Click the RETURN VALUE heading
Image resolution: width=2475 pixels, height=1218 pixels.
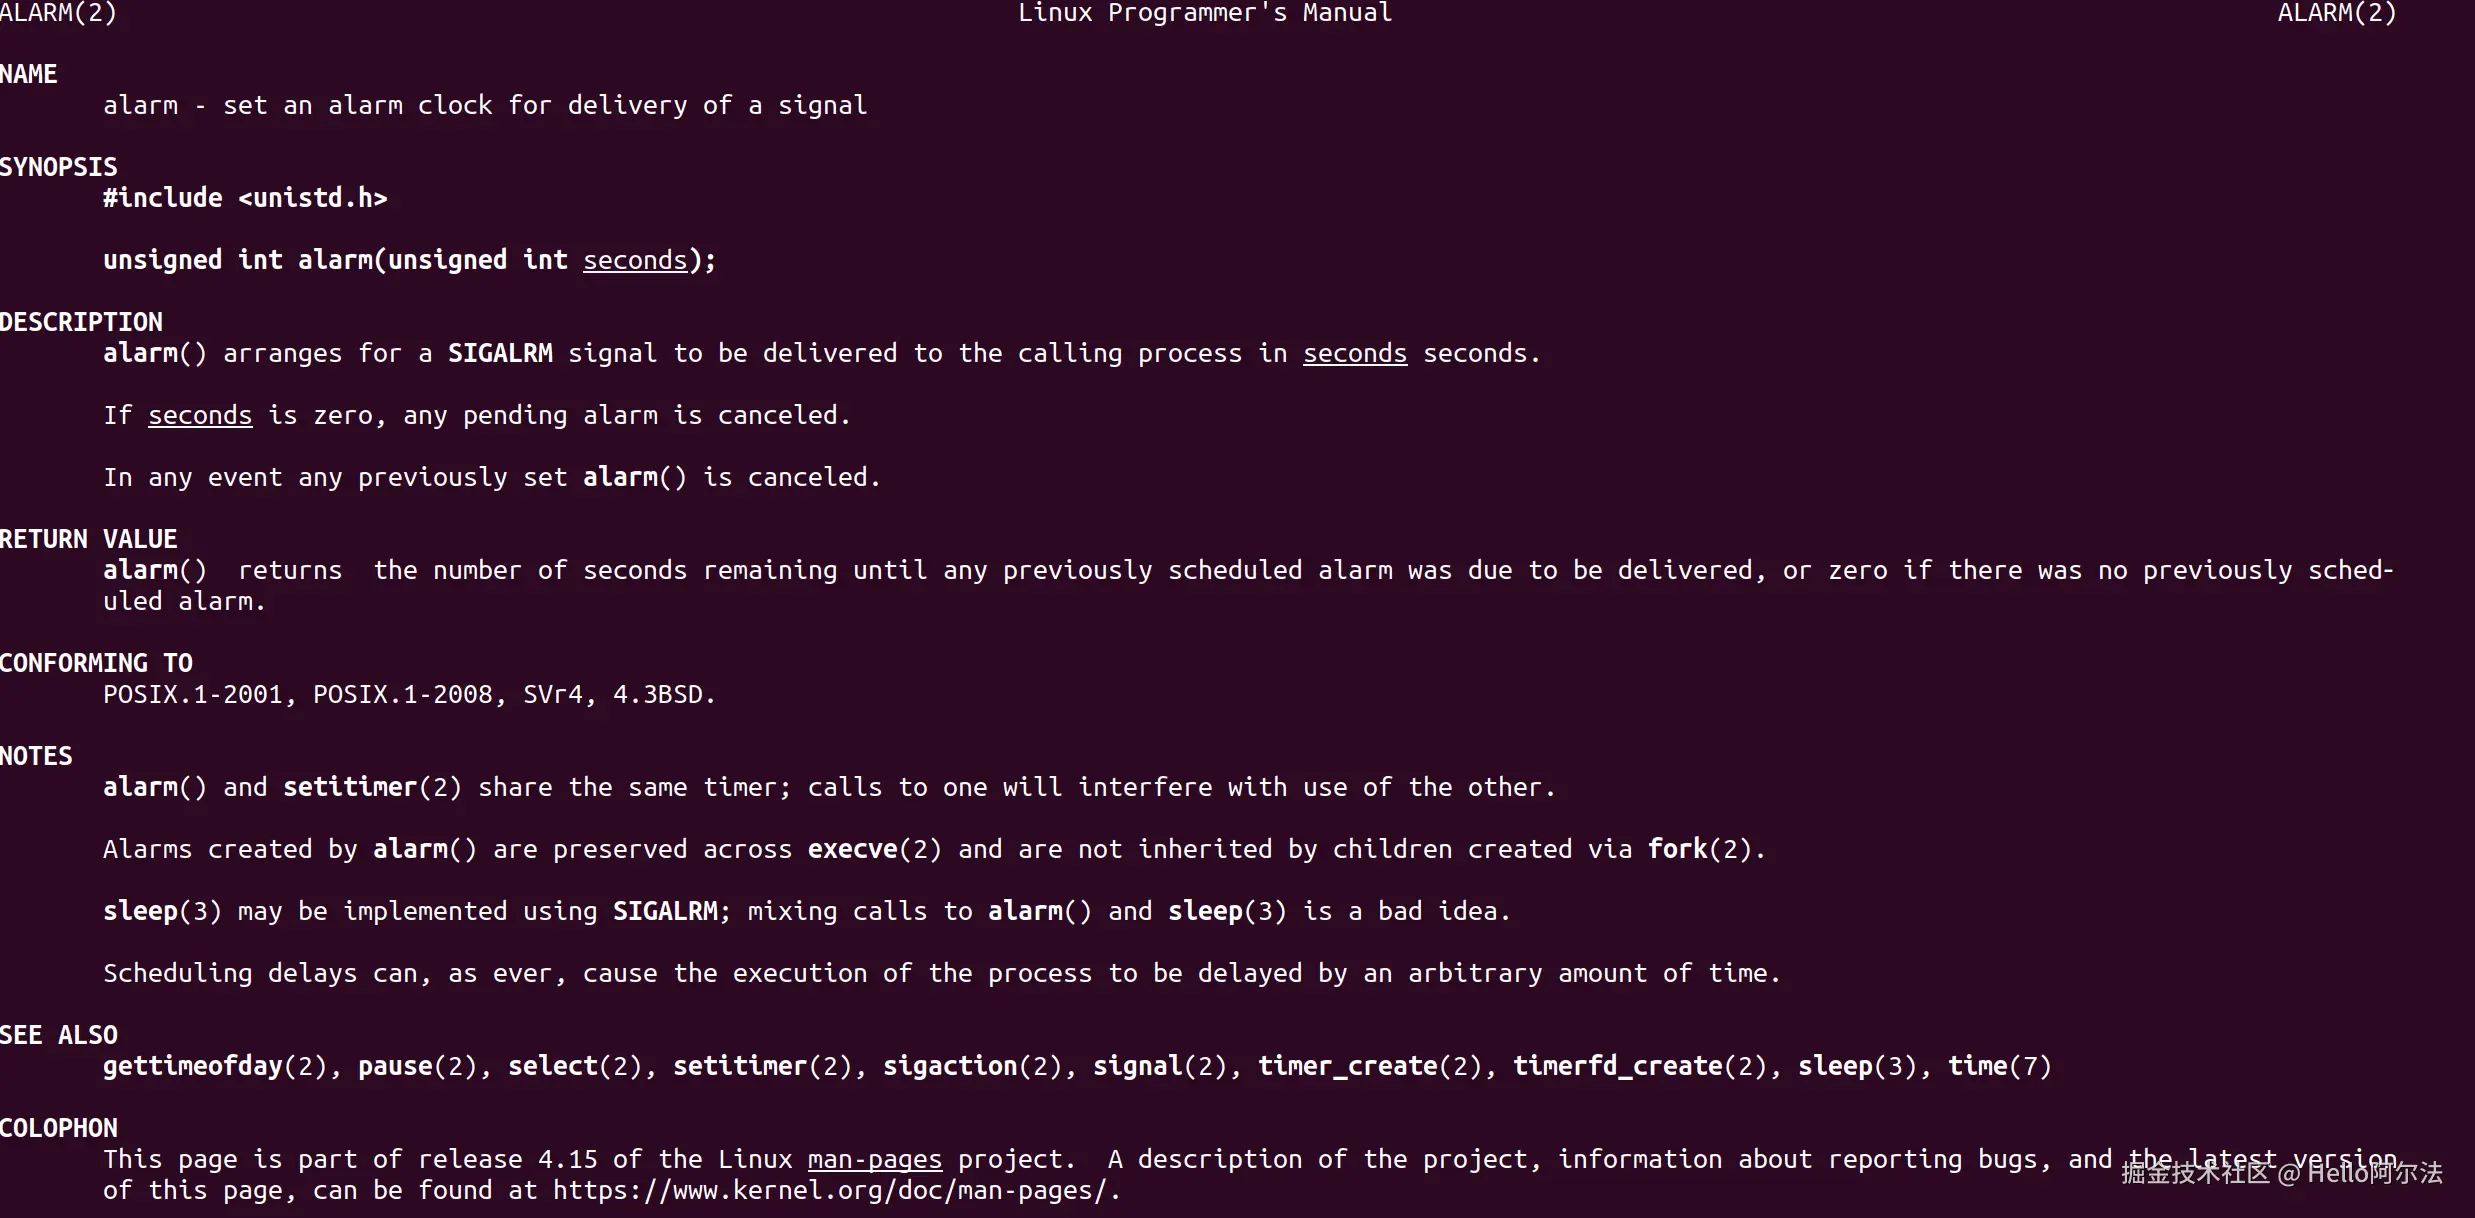[x=89, y=539]
